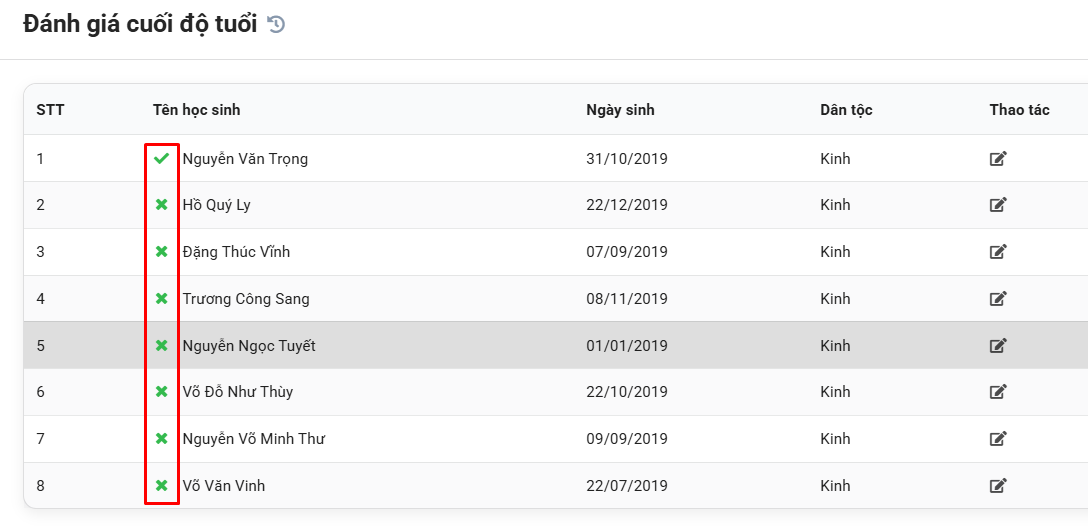The image size is (1088, 530).
Task: Click the STT column header
Action: 50,110
